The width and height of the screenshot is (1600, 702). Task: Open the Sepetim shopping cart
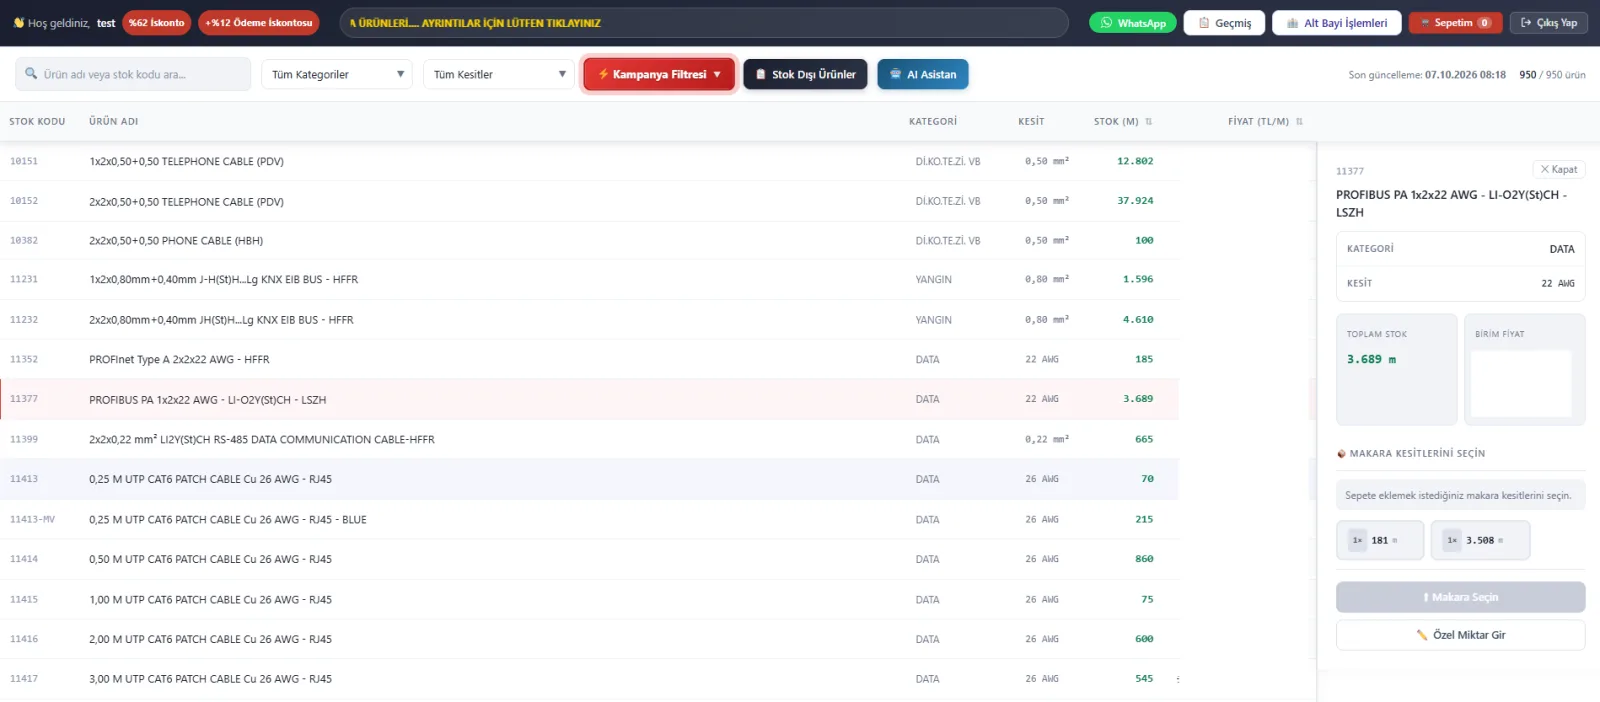click(x=1455, y=23)
